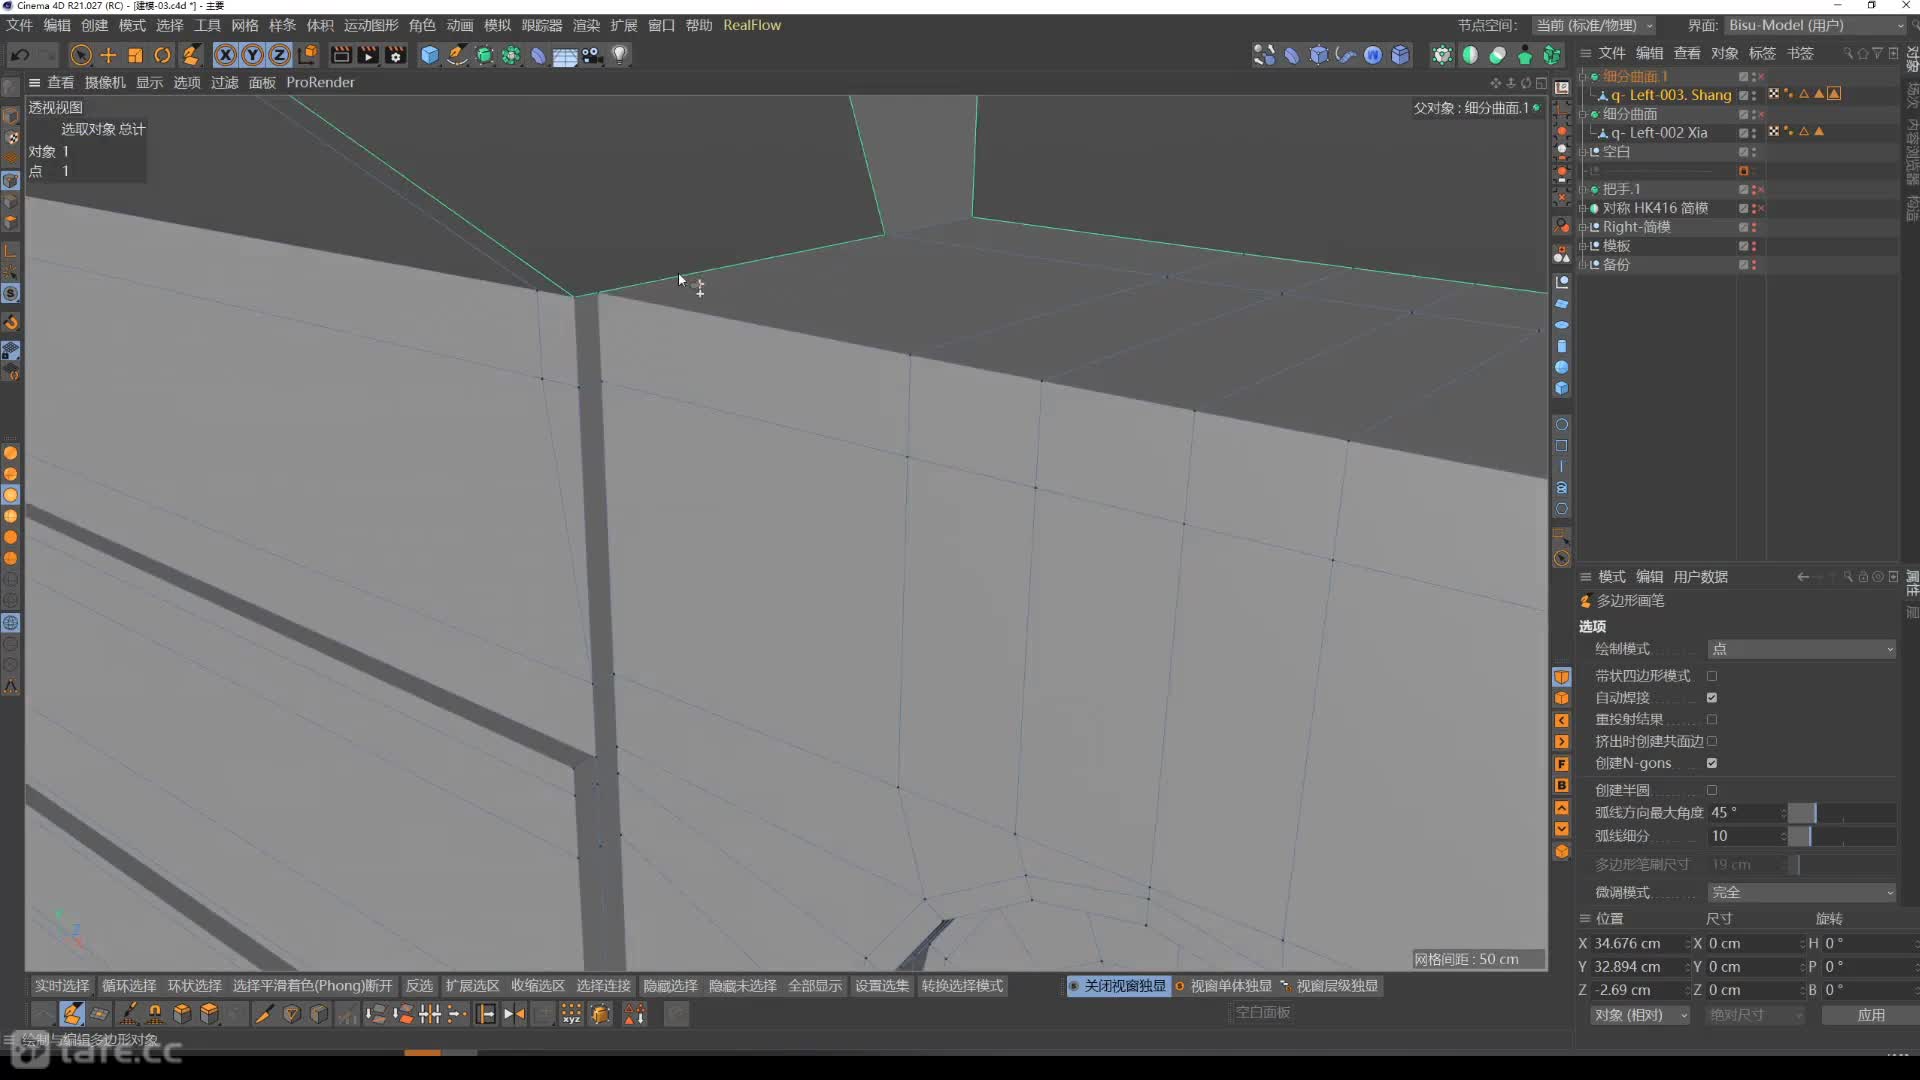The image size is (1920, 1080).
Task: Select the Move tool cross icon
Action: [x=108, y=55]
